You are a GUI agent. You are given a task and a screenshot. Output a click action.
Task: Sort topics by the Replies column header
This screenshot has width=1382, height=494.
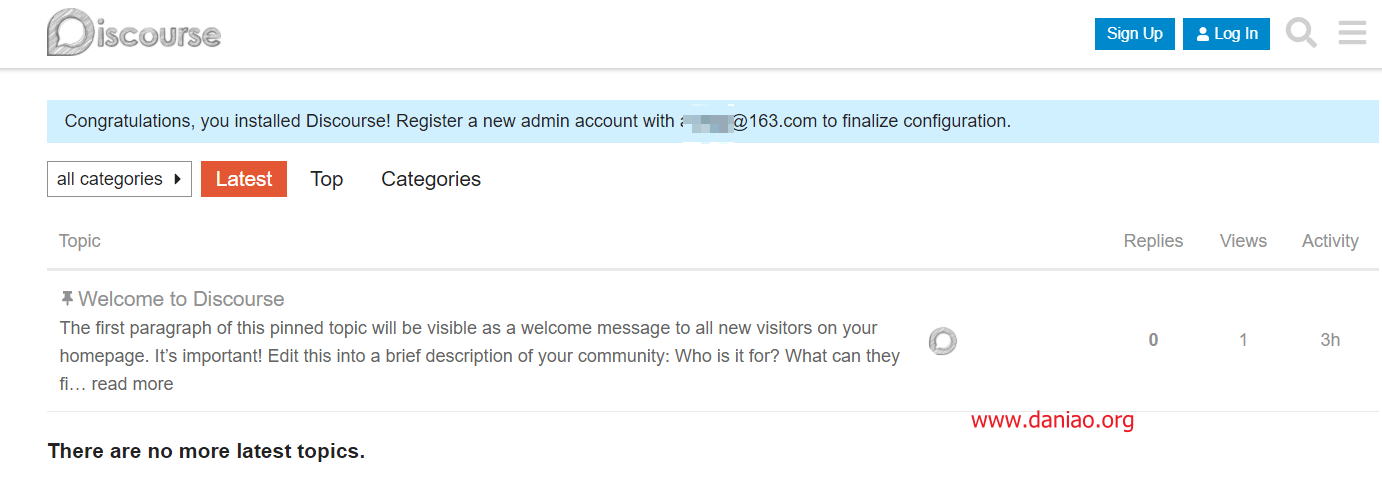pos(1153,241)
